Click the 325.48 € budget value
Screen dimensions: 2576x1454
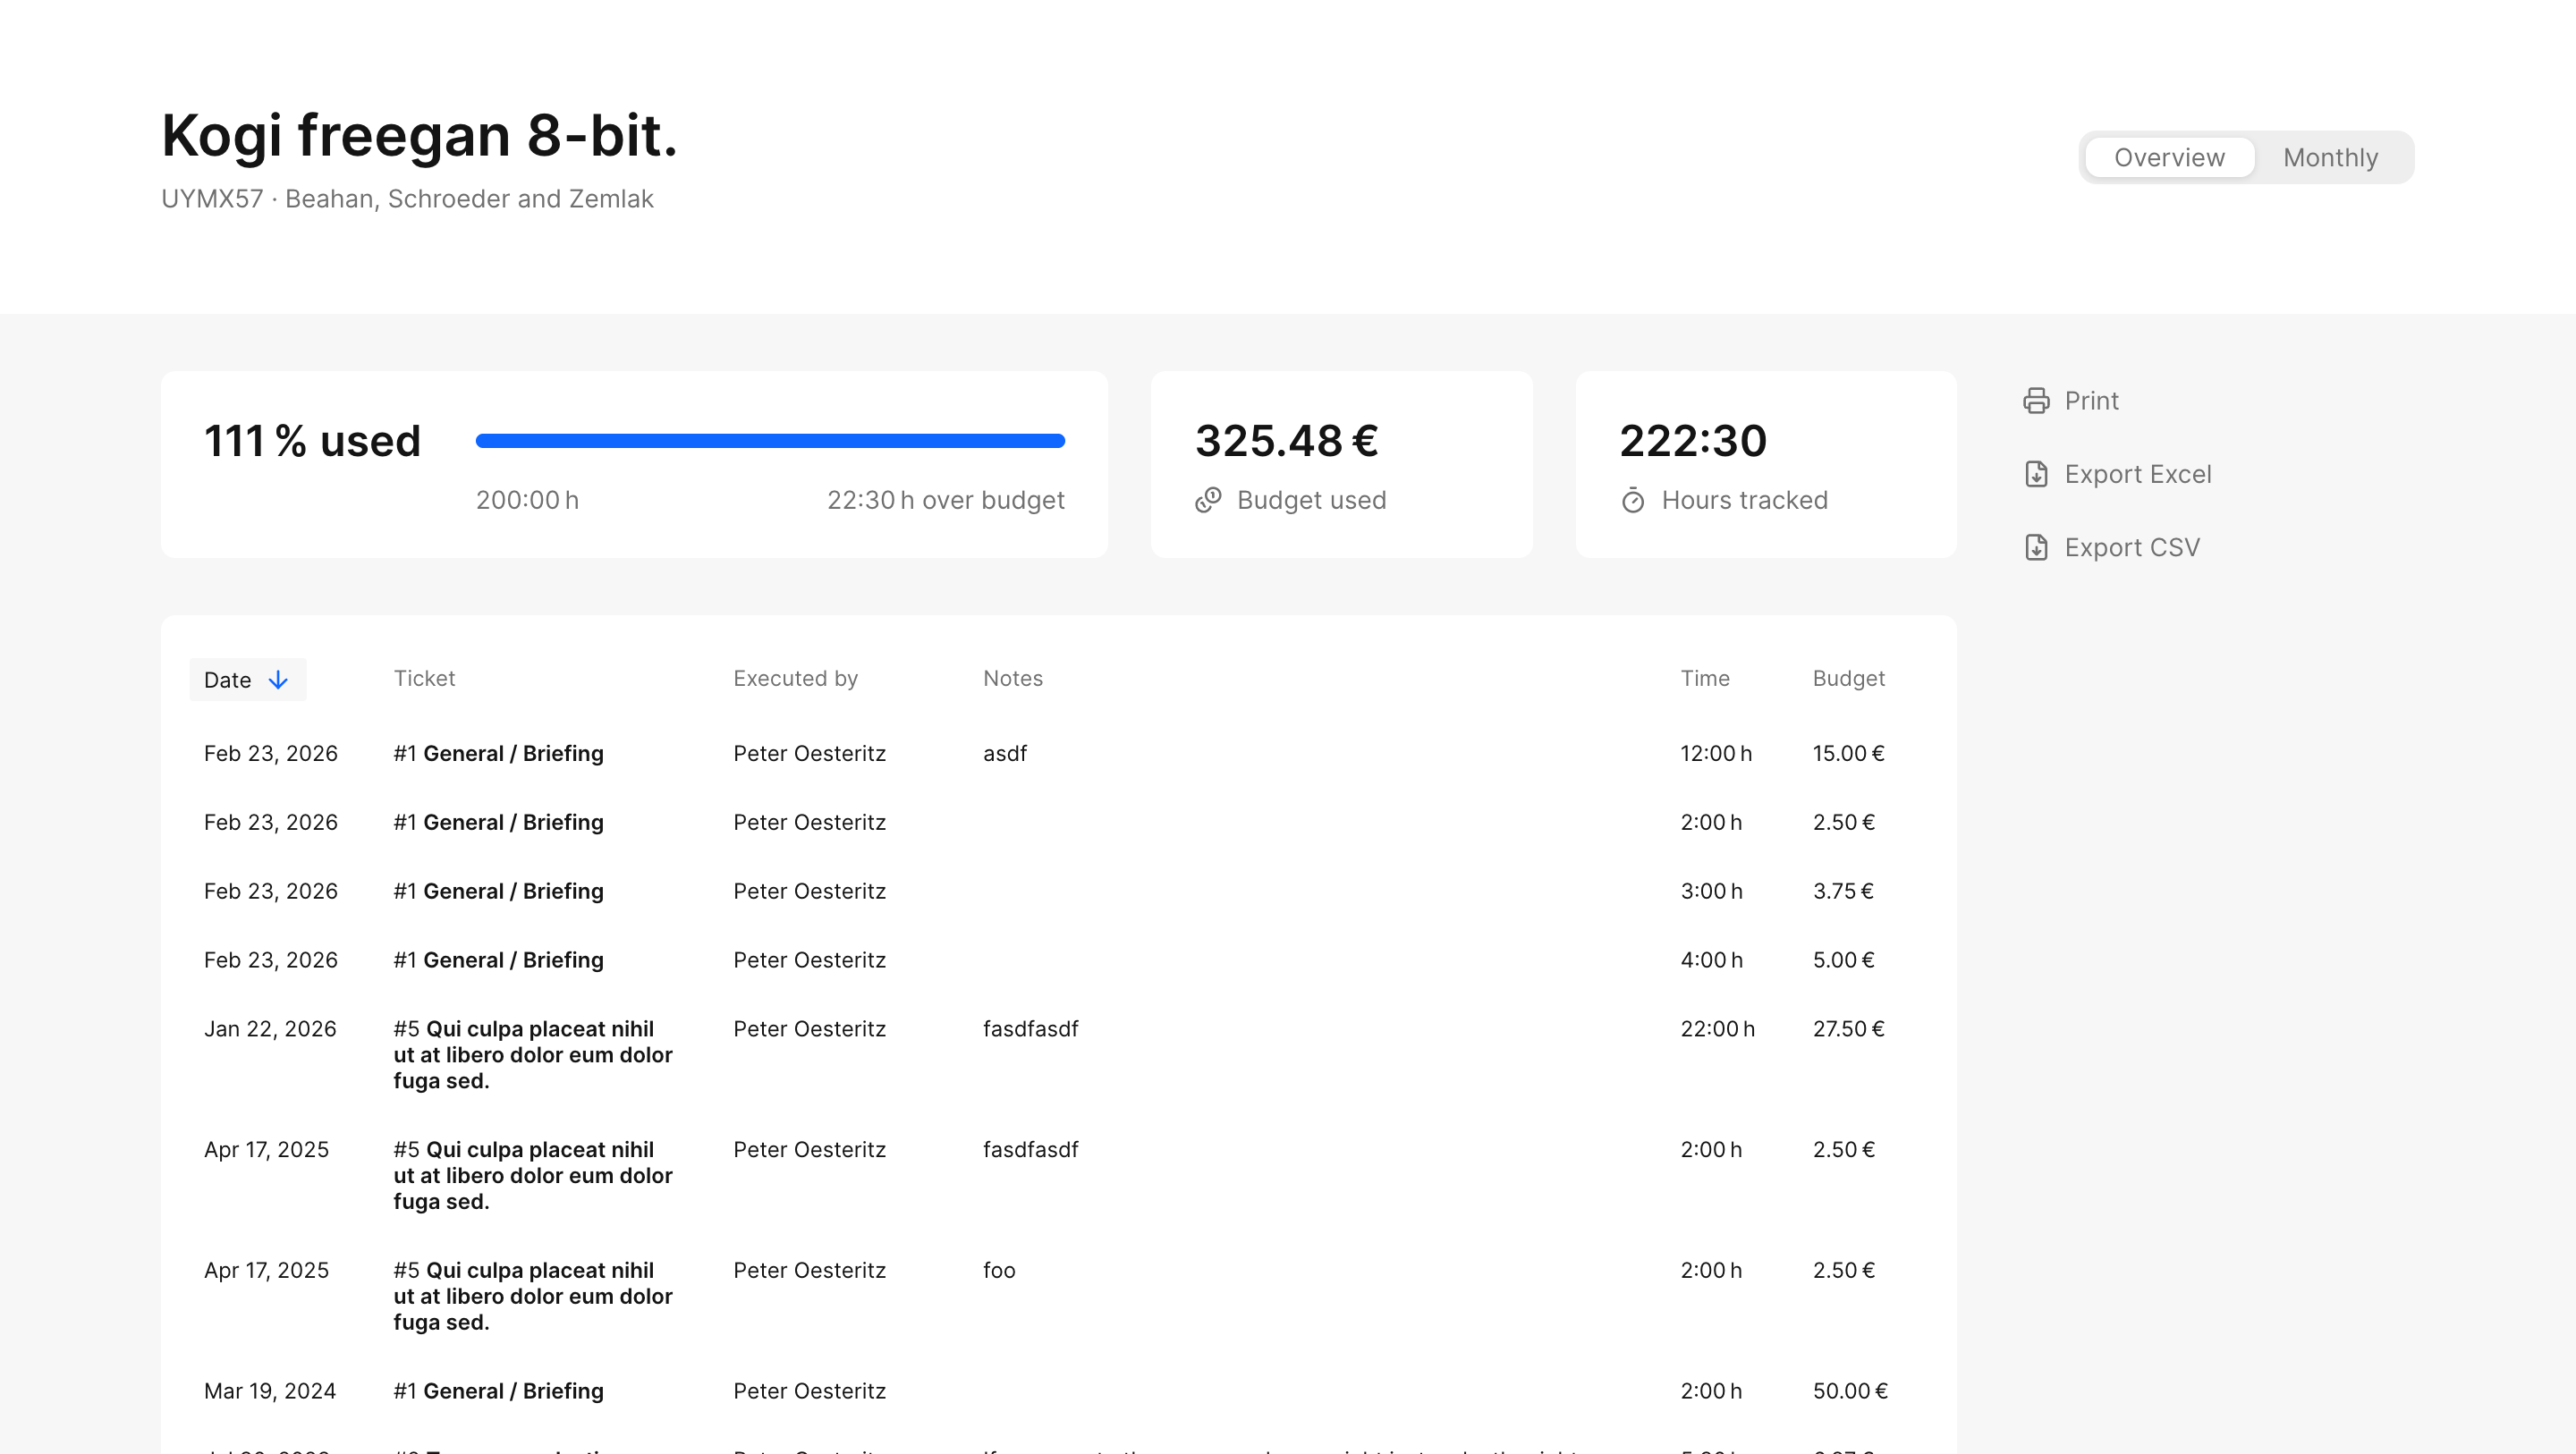[1286, 441]
